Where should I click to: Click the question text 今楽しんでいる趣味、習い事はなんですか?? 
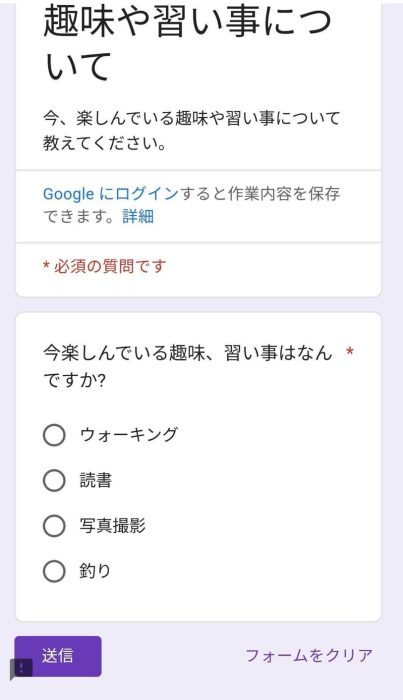[188, 367]
